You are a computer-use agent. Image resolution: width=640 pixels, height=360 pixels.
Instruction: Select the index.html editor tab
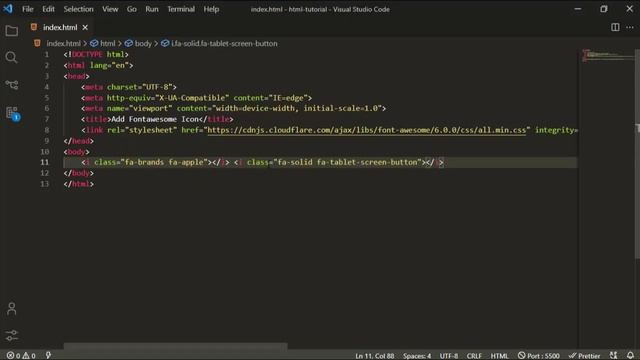[59, 27]
